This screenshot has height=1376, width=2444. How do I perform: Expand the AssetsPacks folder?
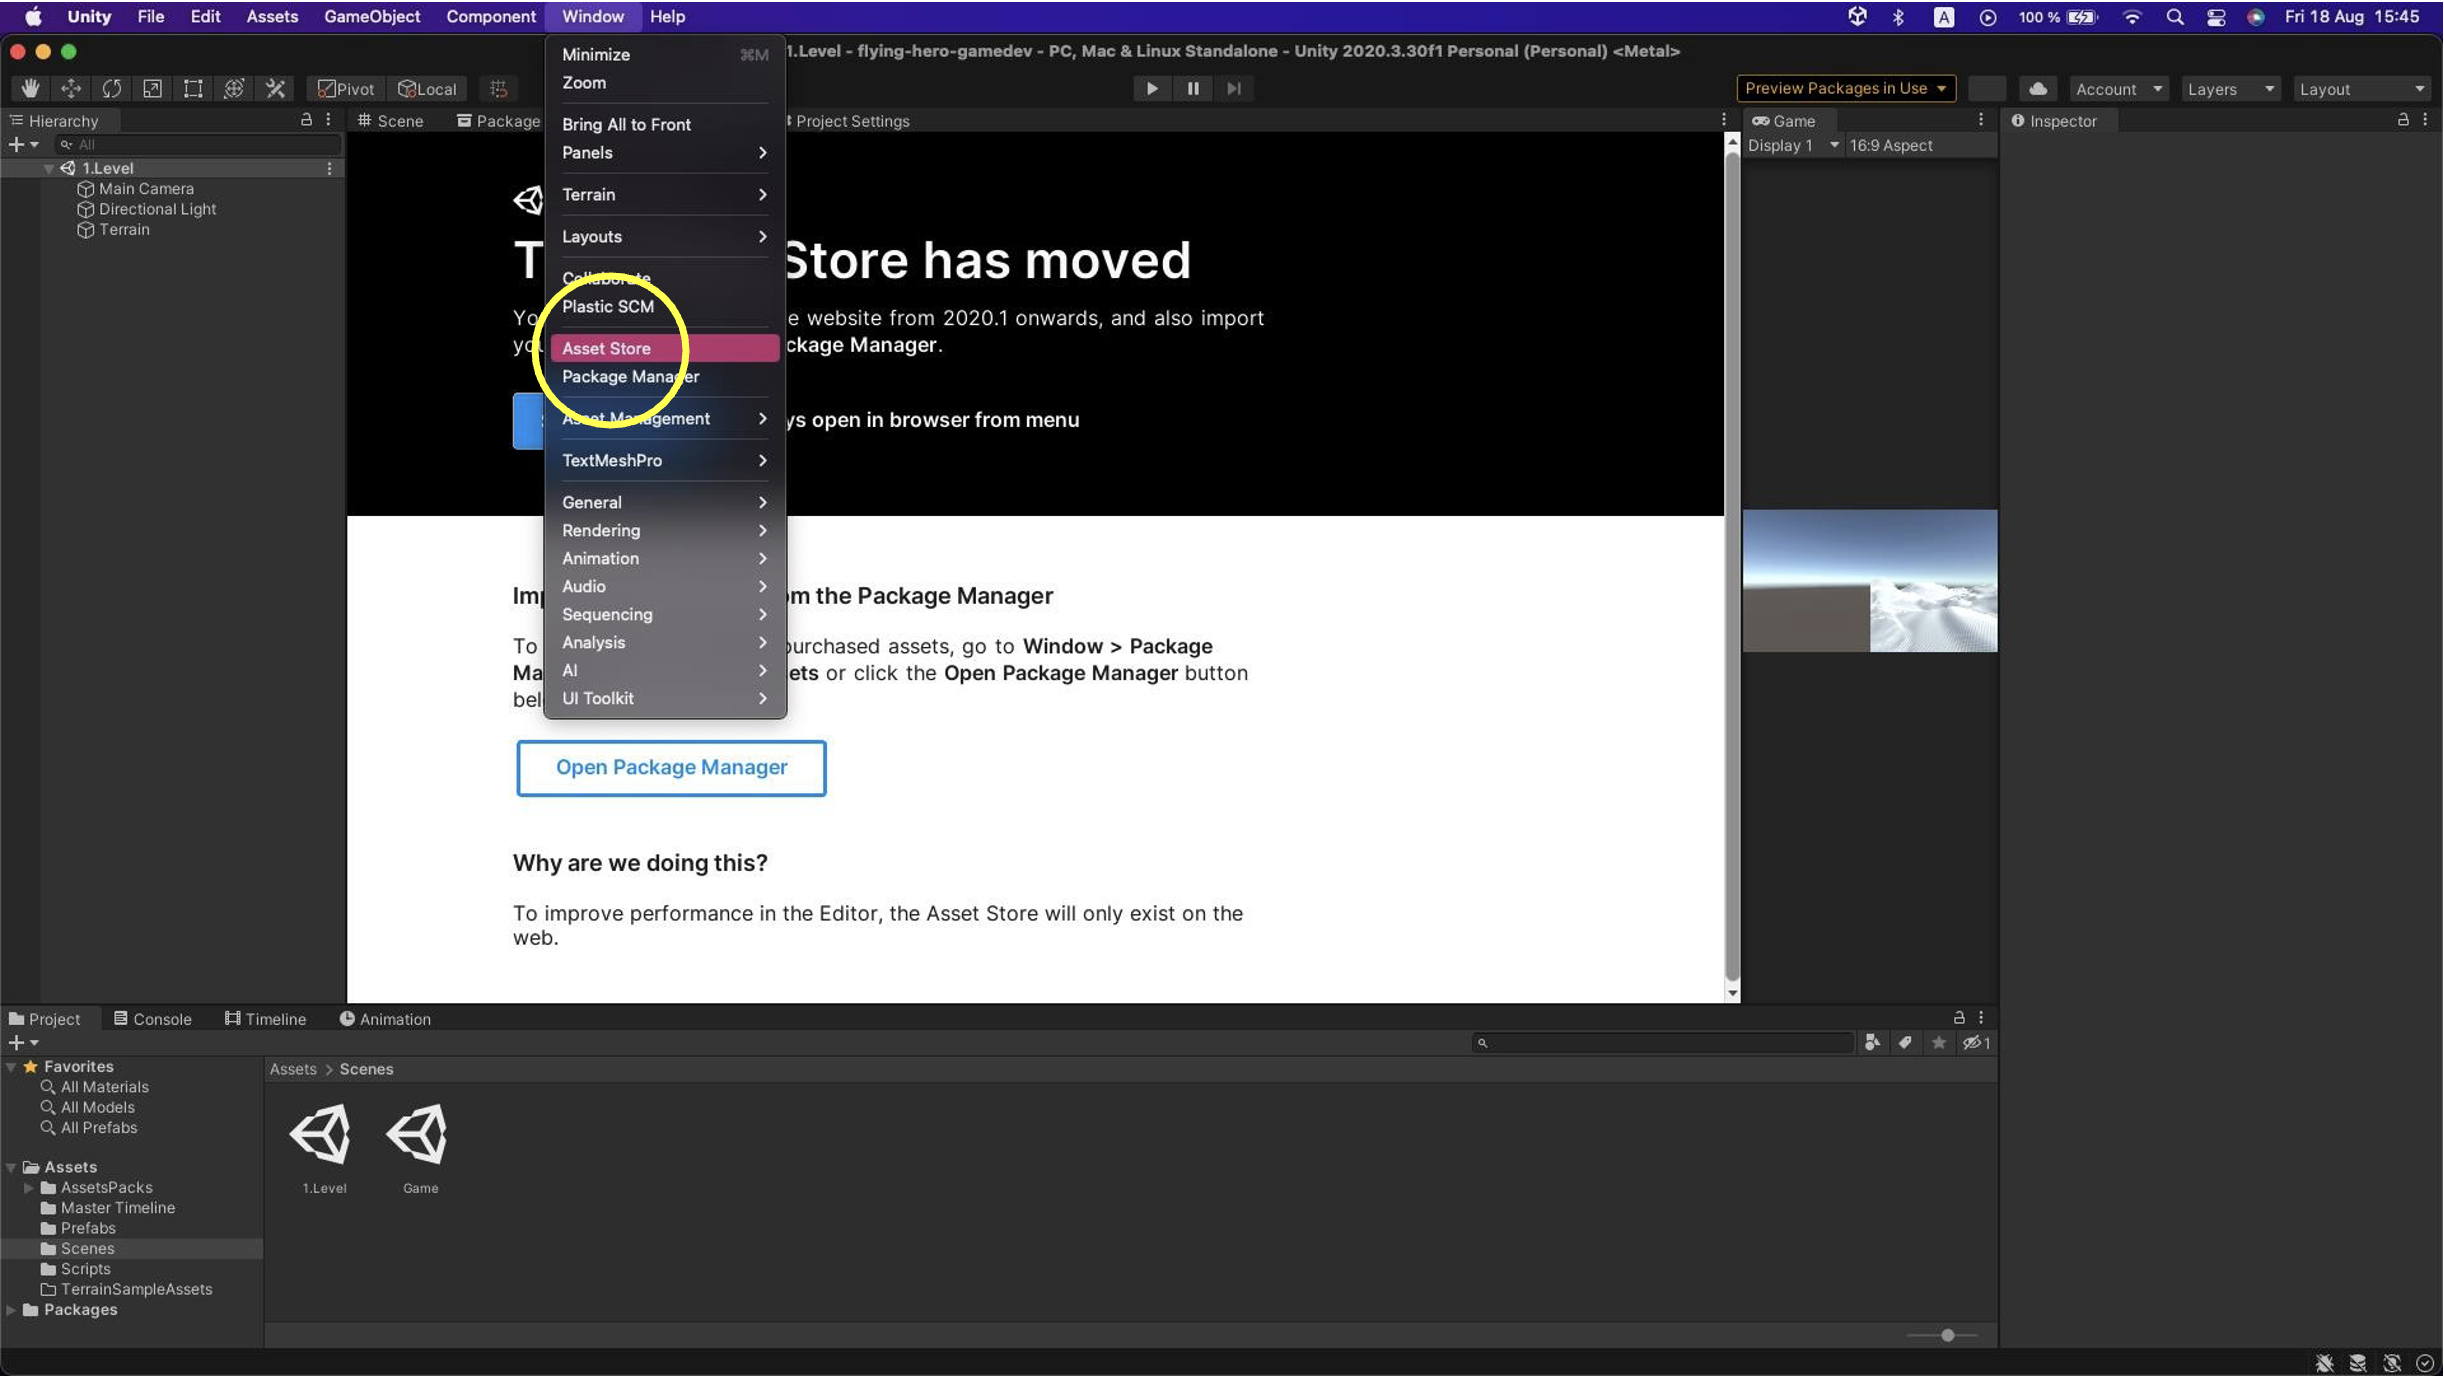click(29, 1187)
